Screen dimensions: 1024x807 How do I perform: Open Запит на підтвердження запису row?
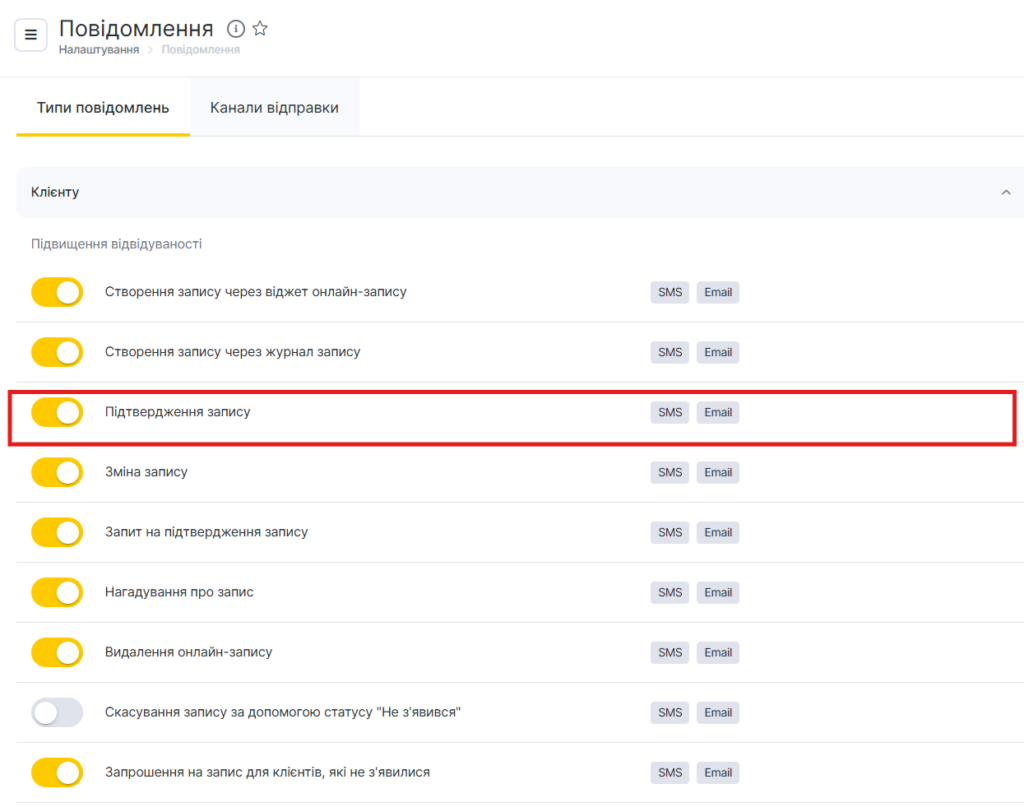(x=206, y=532)
